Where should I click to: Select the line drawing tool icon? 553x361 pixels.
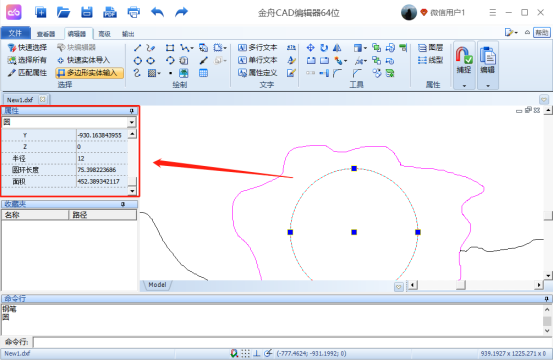(x=138, y=48)
